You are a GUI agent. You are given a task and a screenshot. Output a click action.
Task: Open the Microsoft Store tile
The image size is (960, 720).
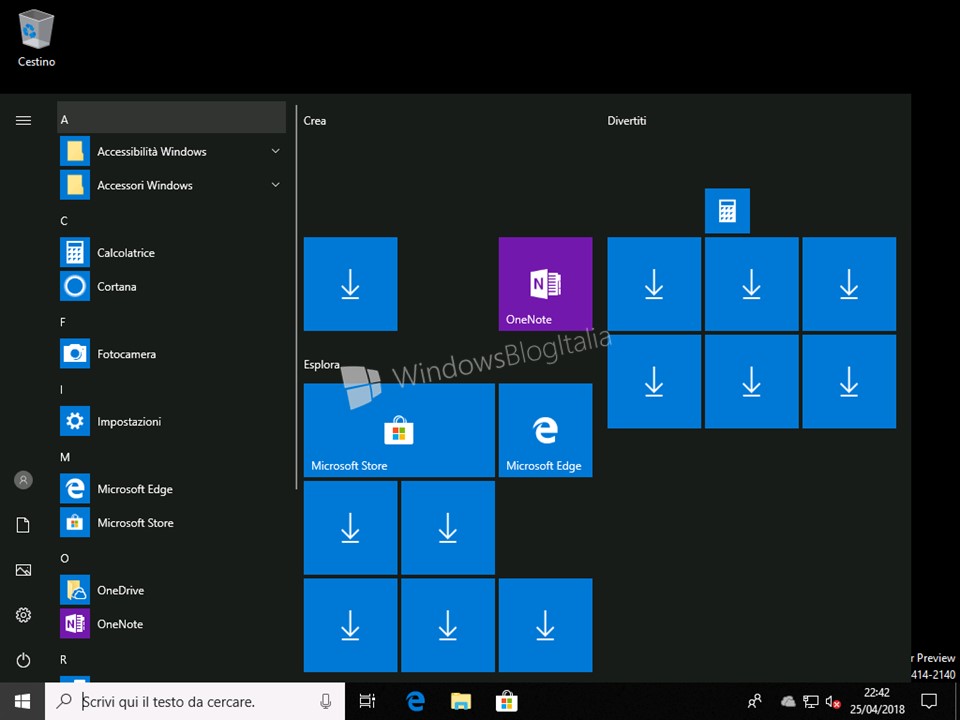tap(399, 430)
